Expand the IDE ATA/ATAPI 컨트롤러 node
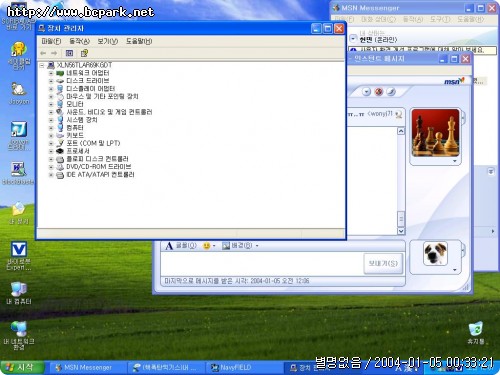 51,175
